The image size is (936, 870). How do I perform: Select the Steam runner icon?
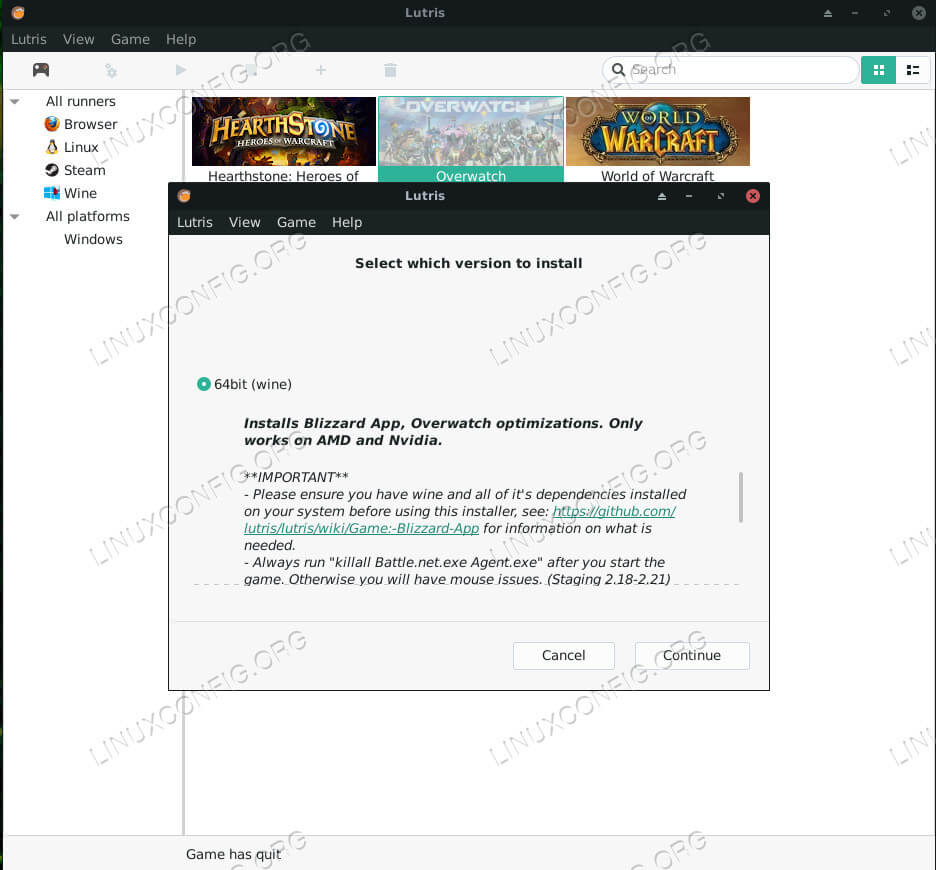[52, 170]
